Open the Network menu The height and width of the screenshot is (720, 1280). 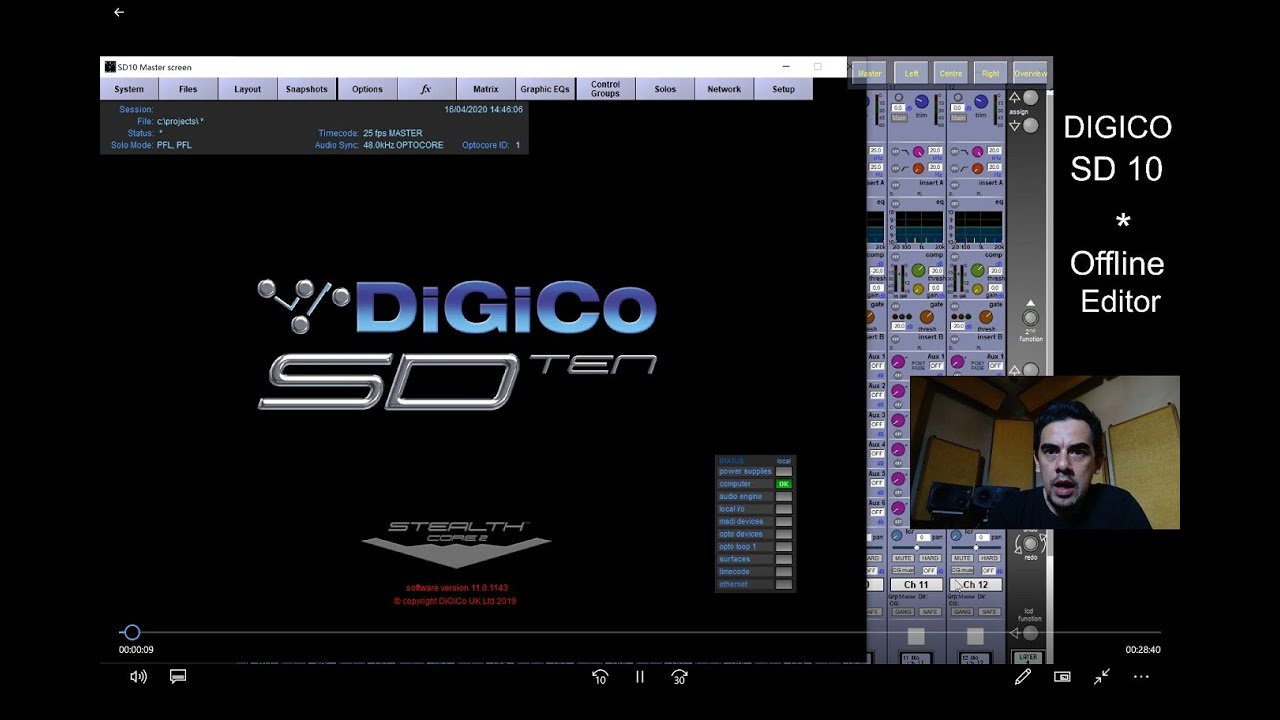tap(724, 89)
